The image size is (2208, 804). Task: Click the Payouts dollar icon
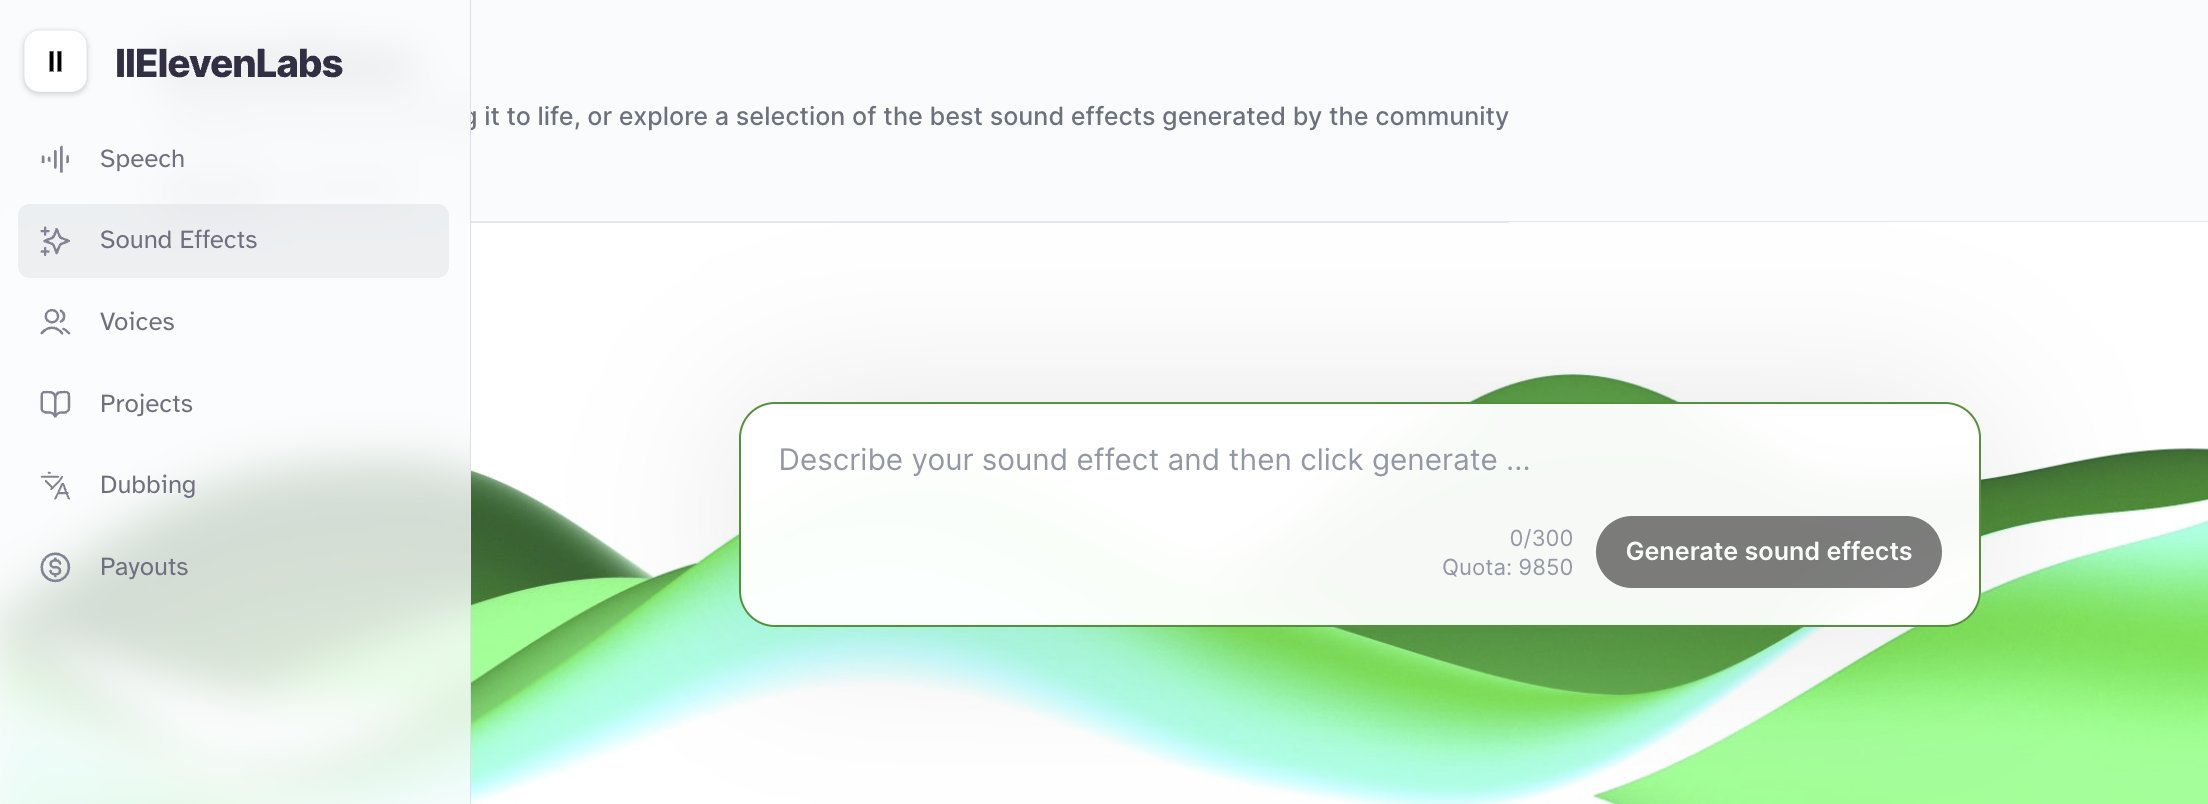[55, 567]
